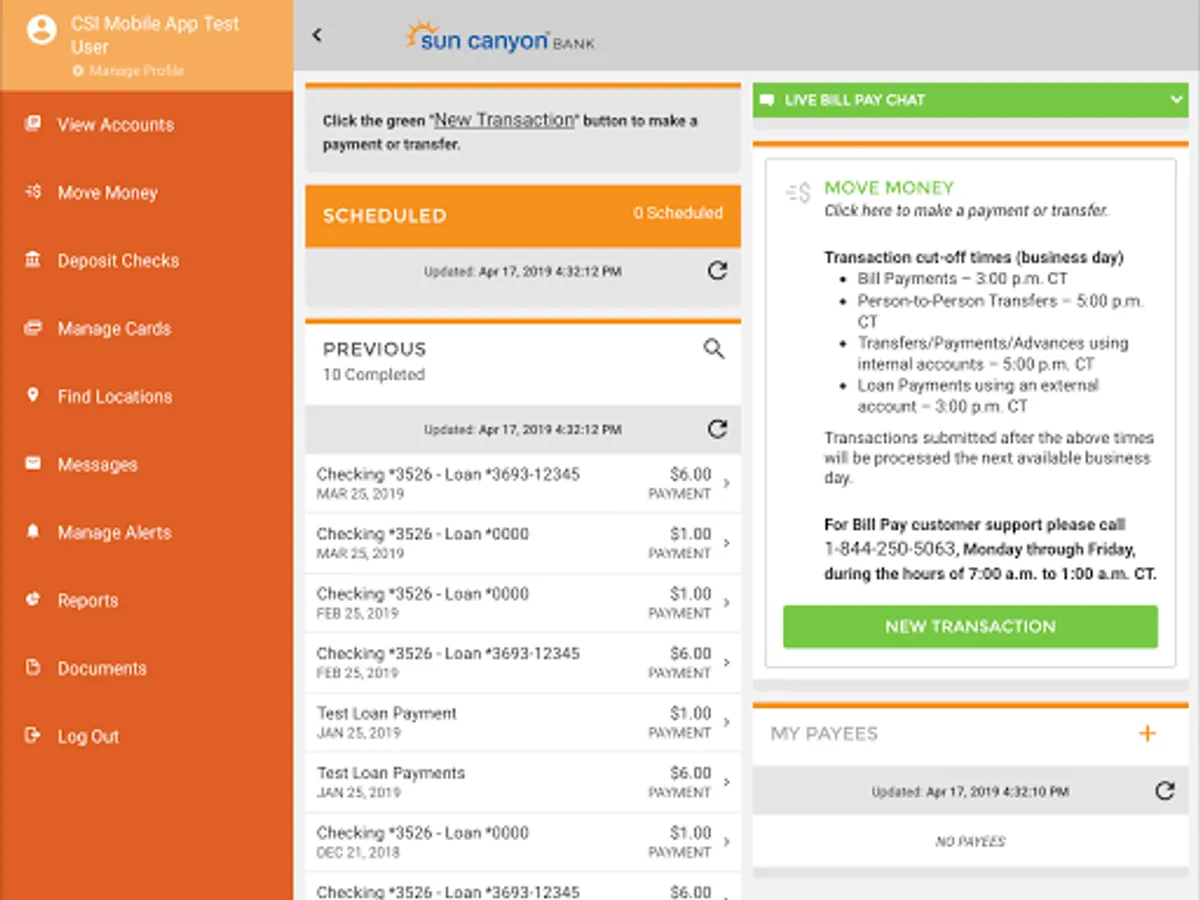Viewport: 1200px width, 900px height.
Task: Click the Manage Cards icon
Action: click(x=33, y=328)
